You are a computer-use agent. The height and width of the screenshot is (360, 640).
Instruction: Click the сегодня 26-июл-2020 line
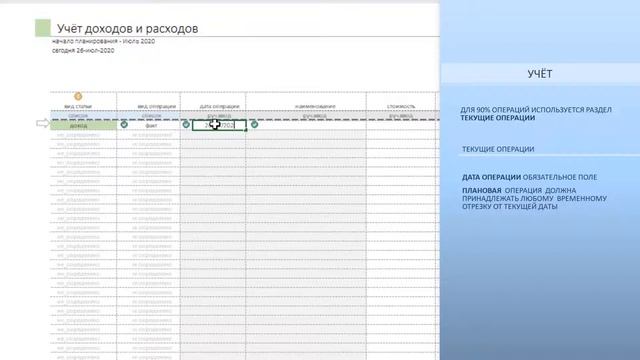click(83, 51)
